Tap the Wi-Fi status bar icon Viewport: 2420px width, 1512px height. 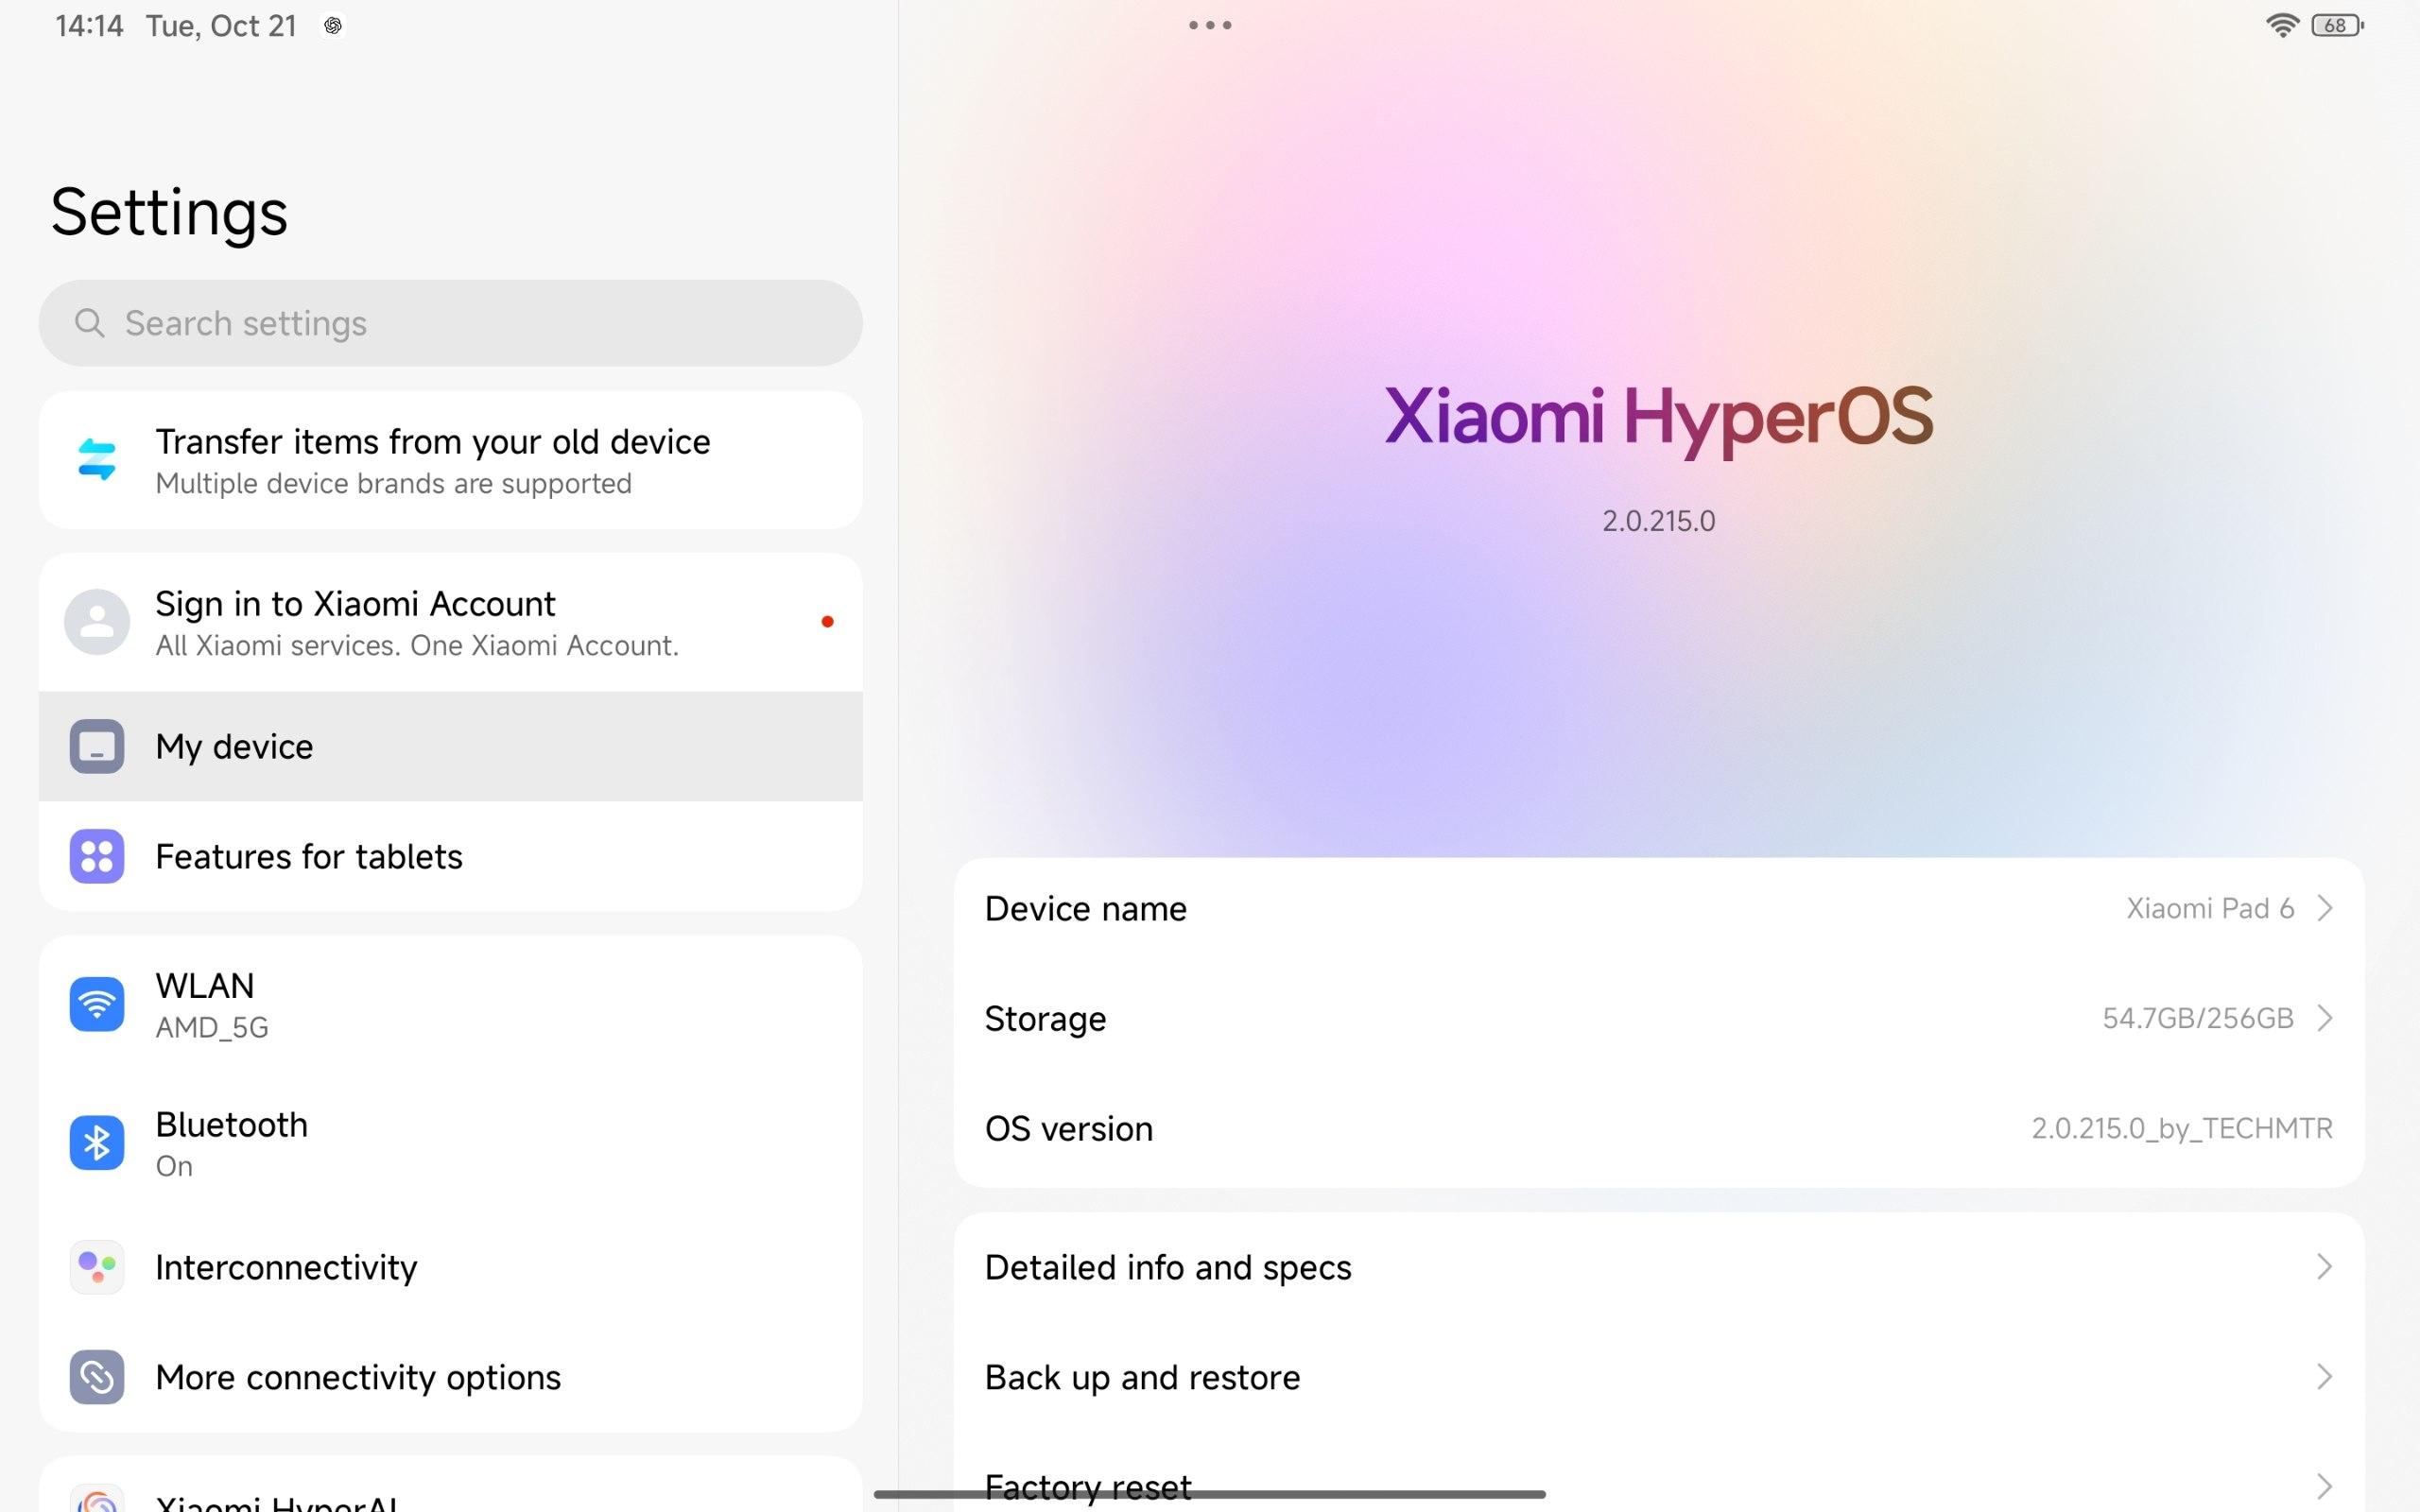(x=2281, y=25)
